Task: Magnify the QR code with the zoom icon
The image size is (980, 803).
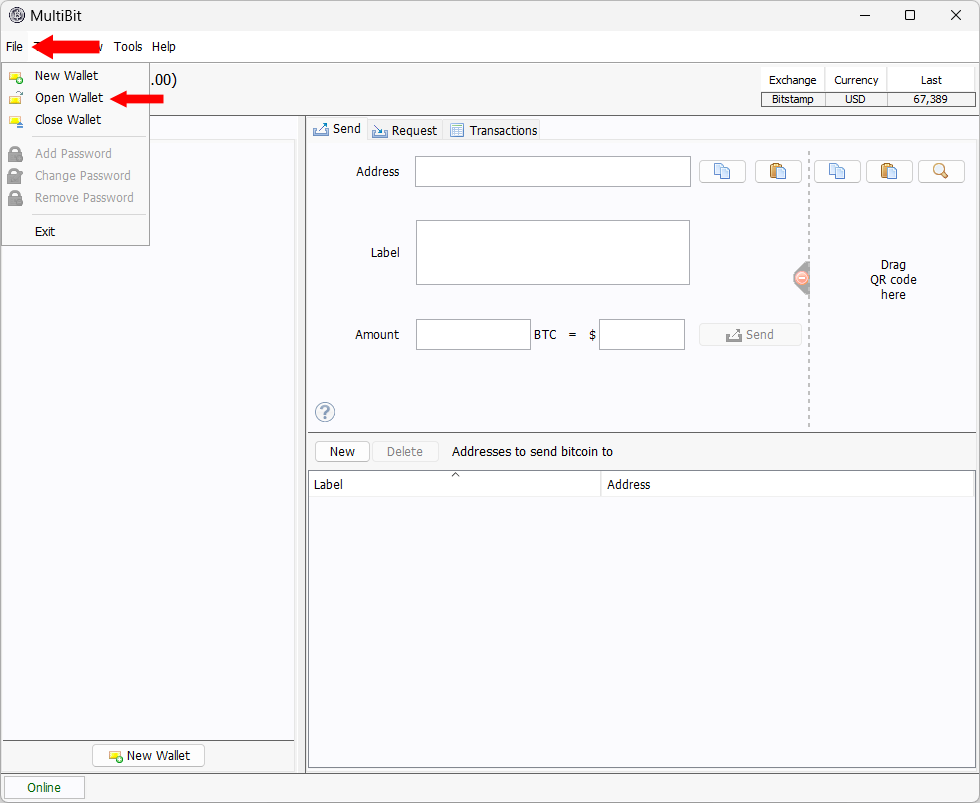Action: click(941, 171)
